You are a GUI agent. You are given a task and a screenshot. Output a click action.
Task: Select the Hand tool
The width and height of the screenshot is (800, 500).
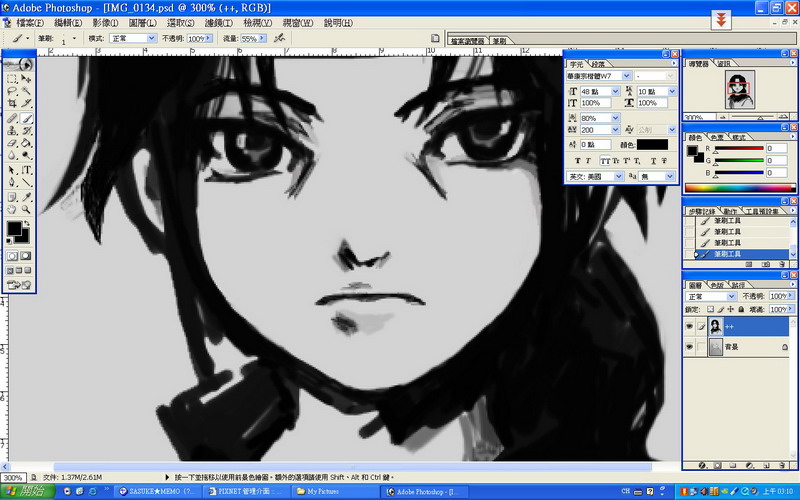click(x=12, y=209)
